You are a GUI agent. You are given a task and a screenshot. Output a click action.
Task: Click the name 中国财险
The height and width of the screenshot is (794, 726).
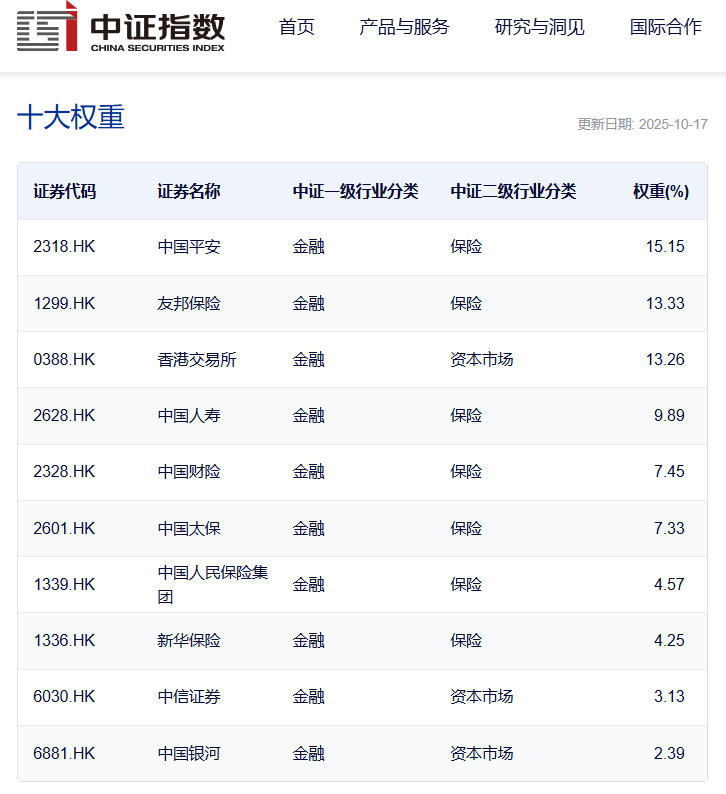point(189,471)
